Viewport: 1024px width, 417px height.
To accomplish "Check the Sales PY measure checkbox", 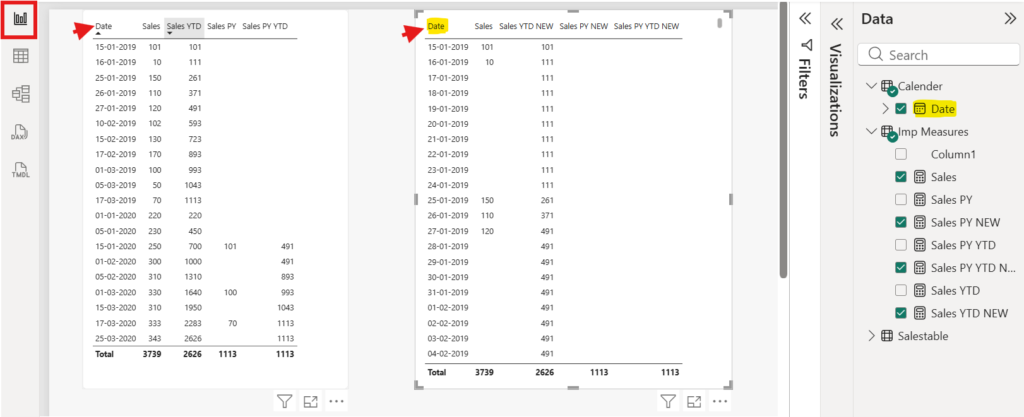I will (x=901, y=200).
